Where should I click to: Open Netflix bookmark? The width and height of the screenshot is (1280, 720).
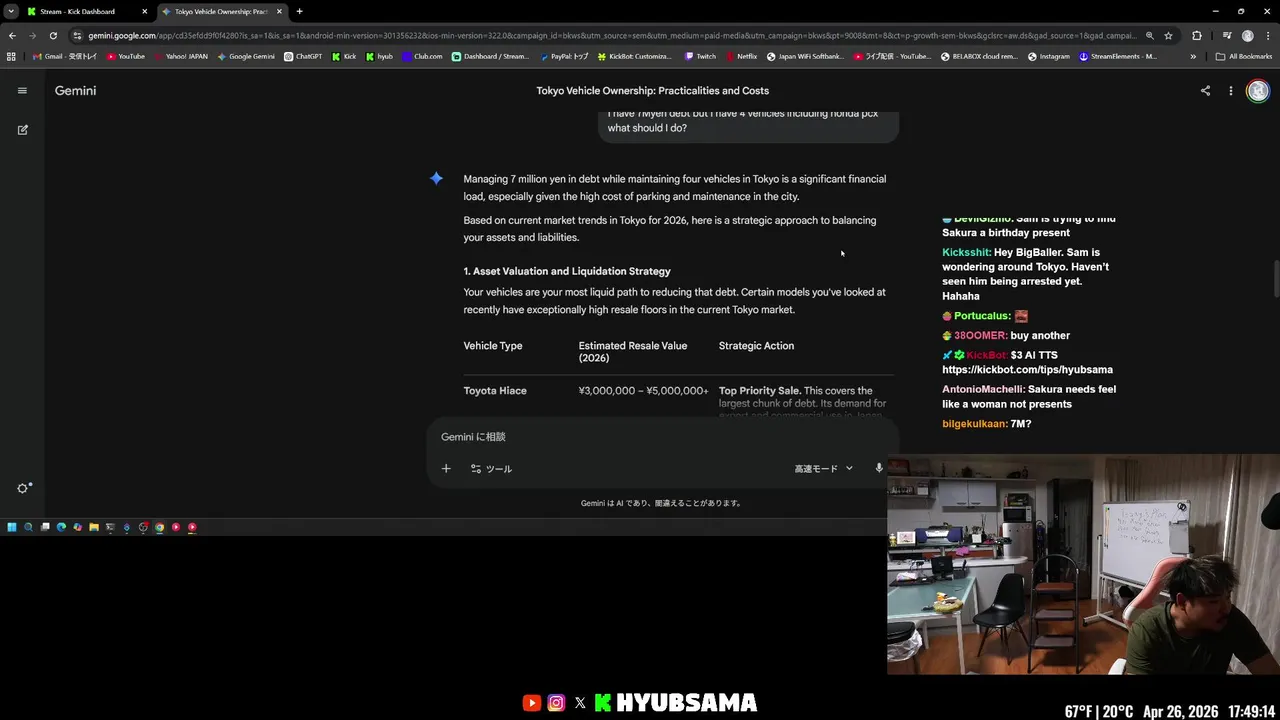coord(741,56)
